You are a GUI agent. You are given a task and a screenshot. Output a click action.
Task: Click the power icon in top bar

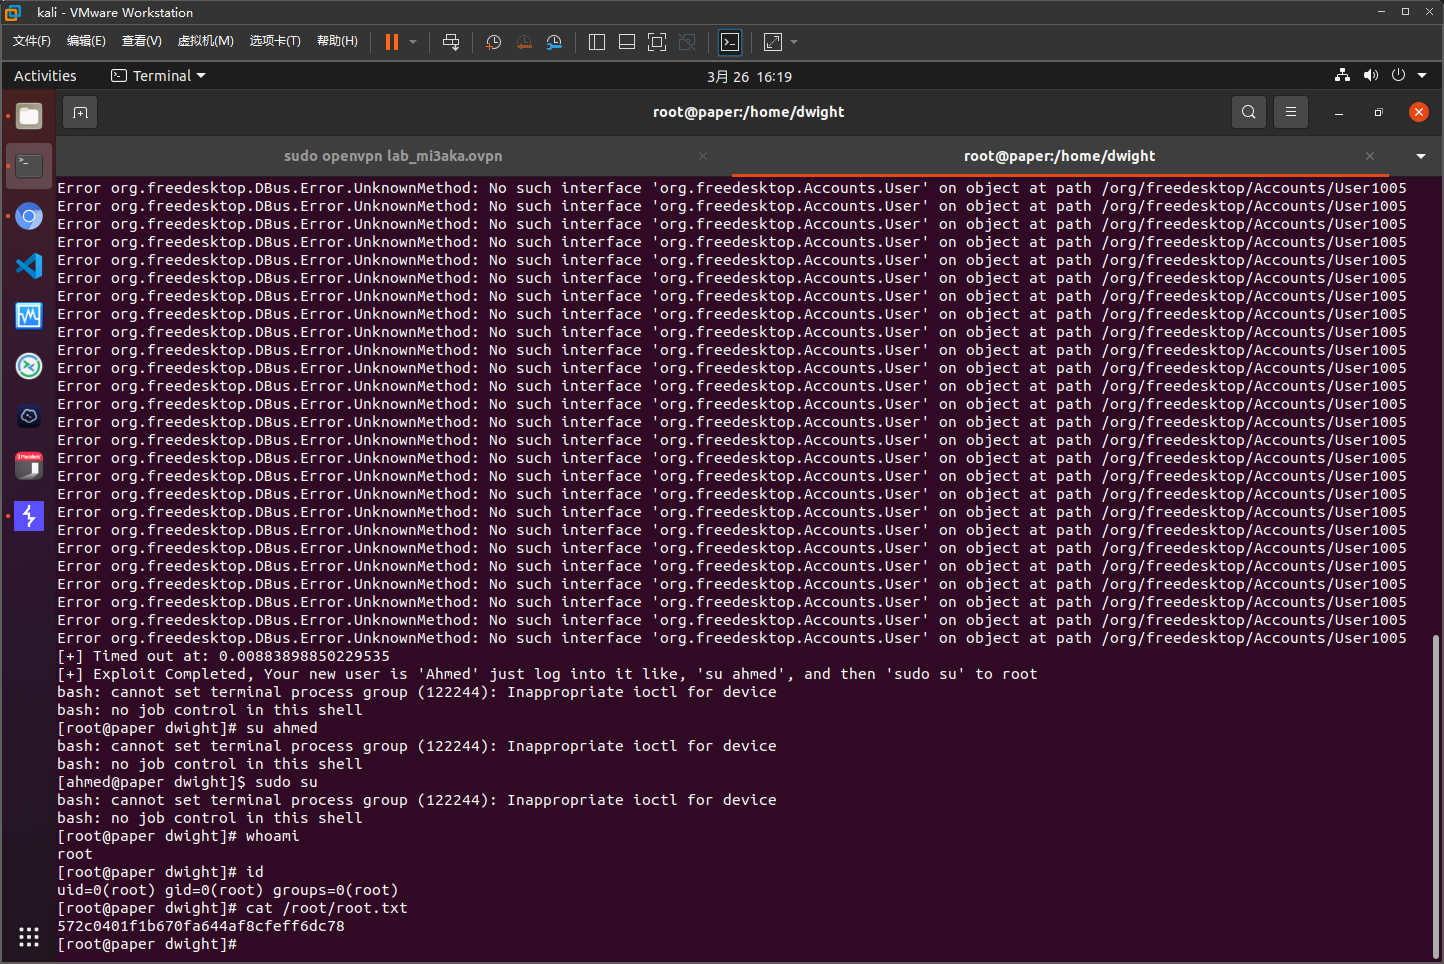[x=1398, y=75]
